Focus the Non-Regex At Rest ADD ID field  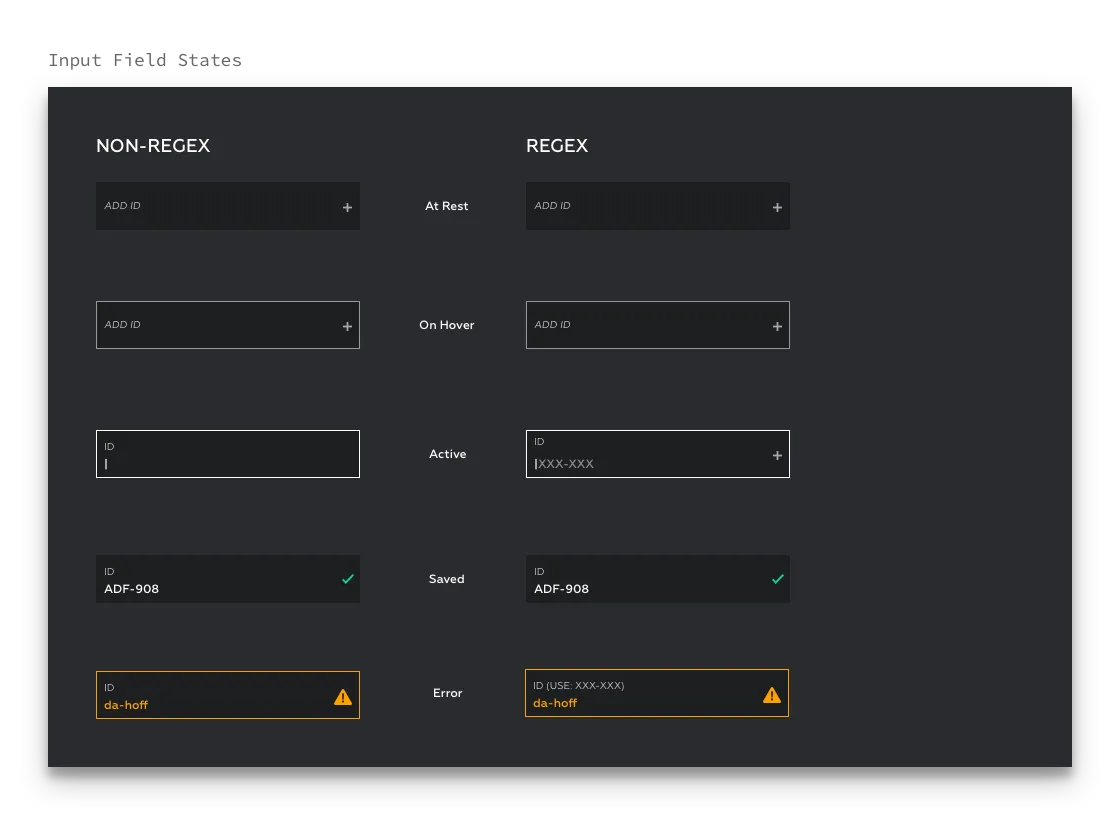point(228,206)
